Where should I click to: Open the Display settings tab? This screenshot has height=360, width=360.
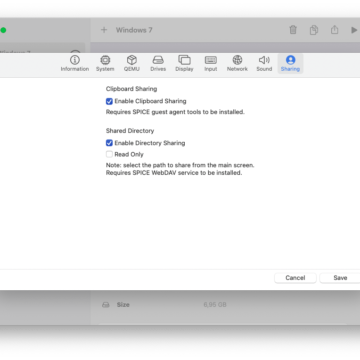[184, 63]
